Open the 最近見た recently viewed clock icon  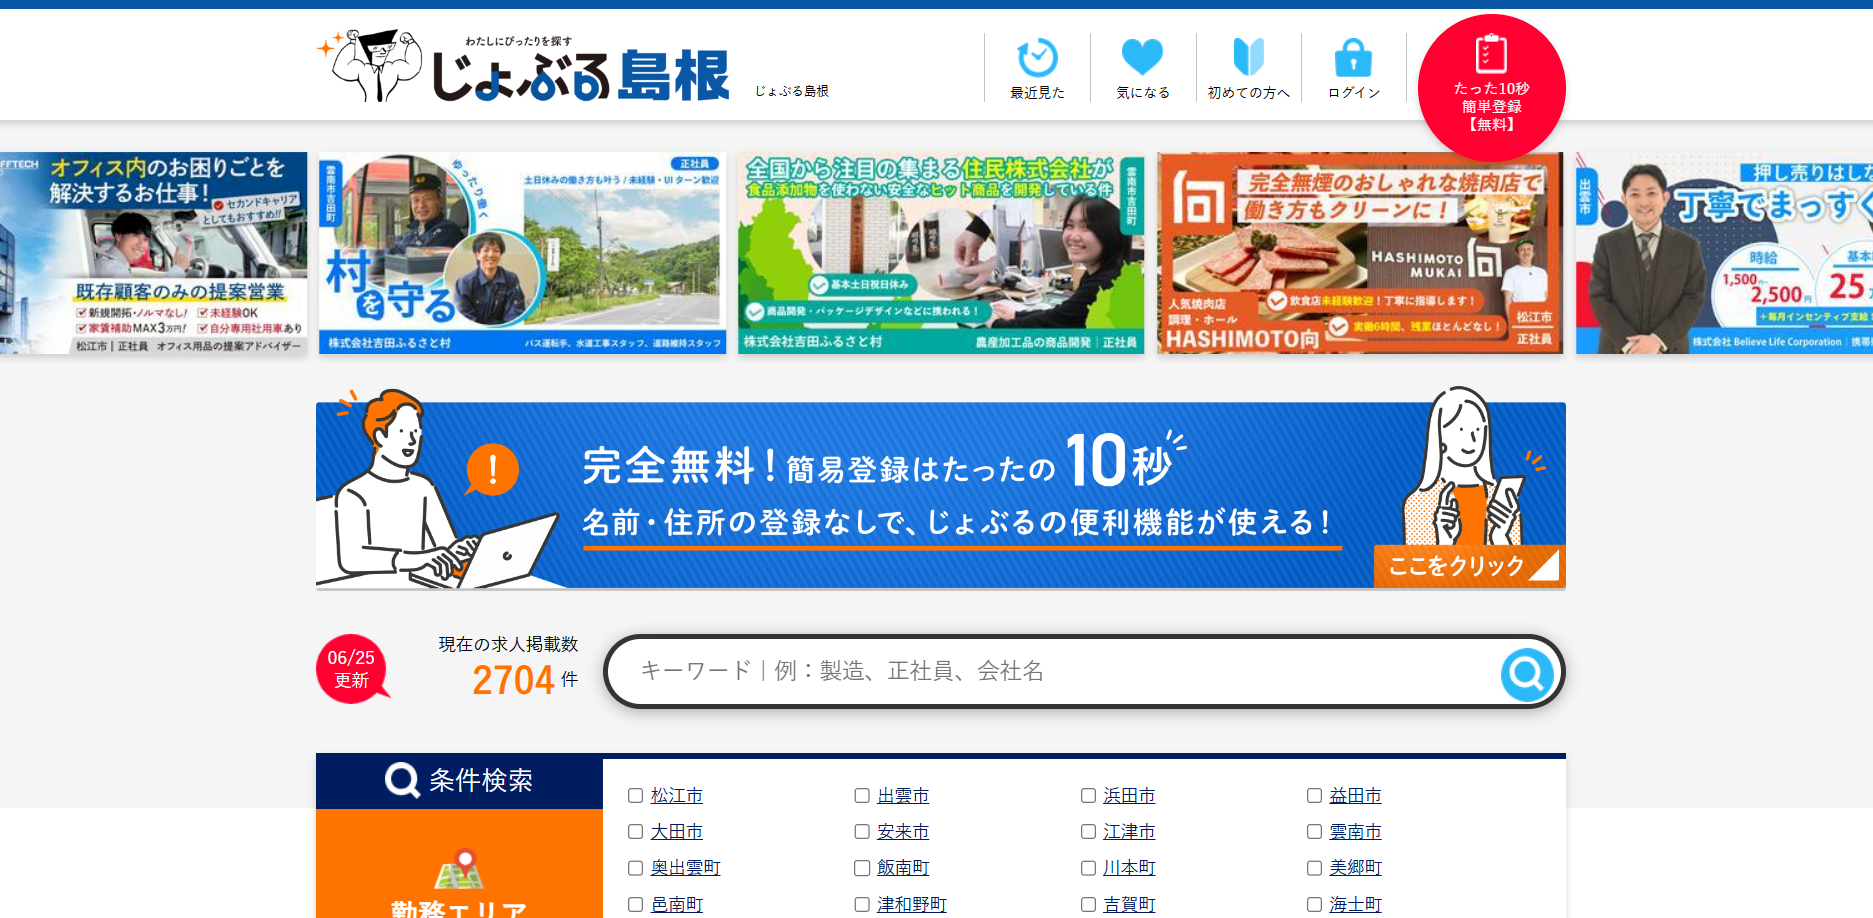(1037, 59)
